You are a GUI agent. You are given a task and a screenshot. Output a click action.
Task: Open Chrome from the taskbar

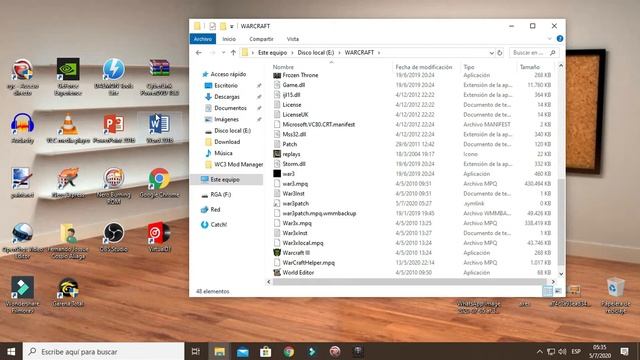(x=289, y=351)
